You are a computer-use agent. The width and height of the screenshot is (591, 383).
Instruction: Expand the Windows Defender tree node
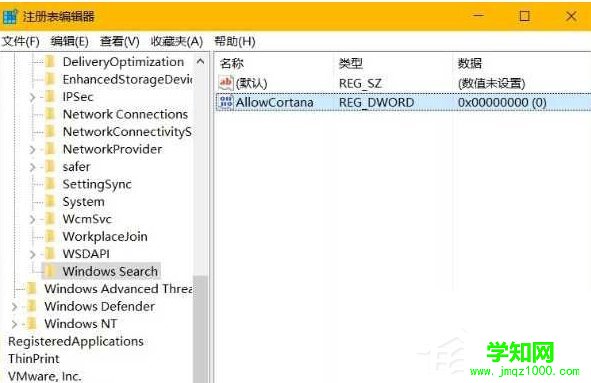click(14, 307)
